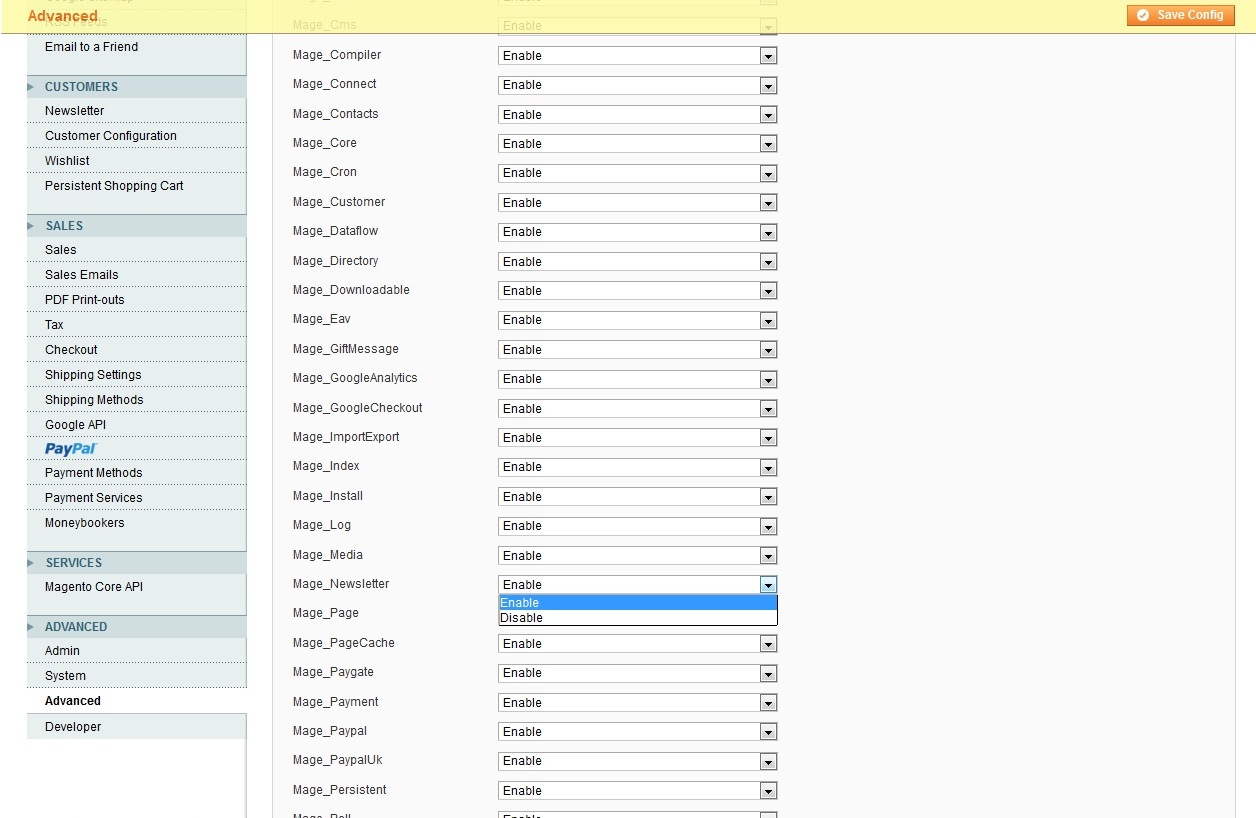
Task: Collapse the Sales section arrow
Action: (x=31, y=226)
